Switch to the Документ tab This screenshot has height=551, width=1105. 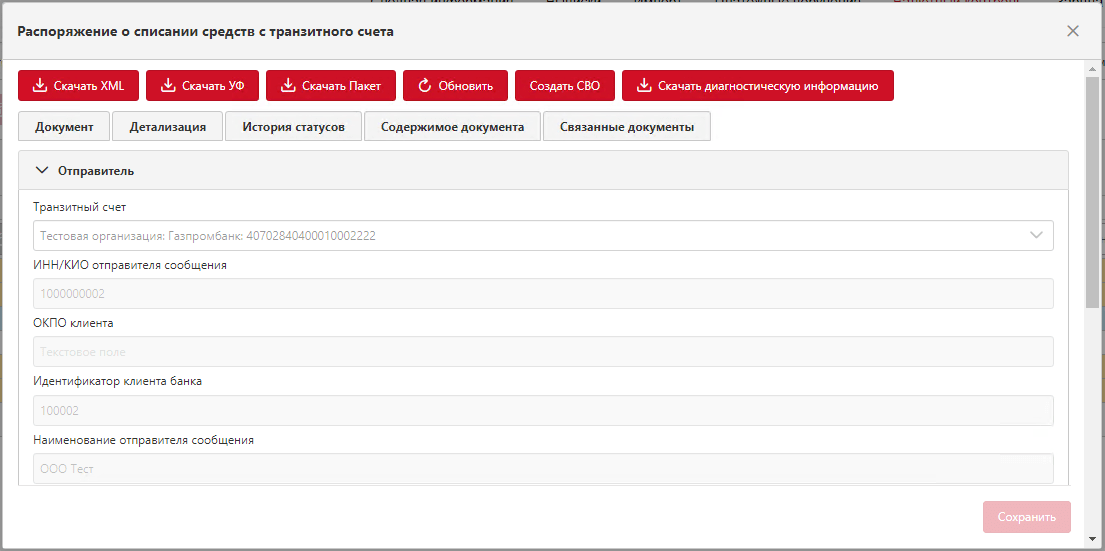click(x=64, y=127)
